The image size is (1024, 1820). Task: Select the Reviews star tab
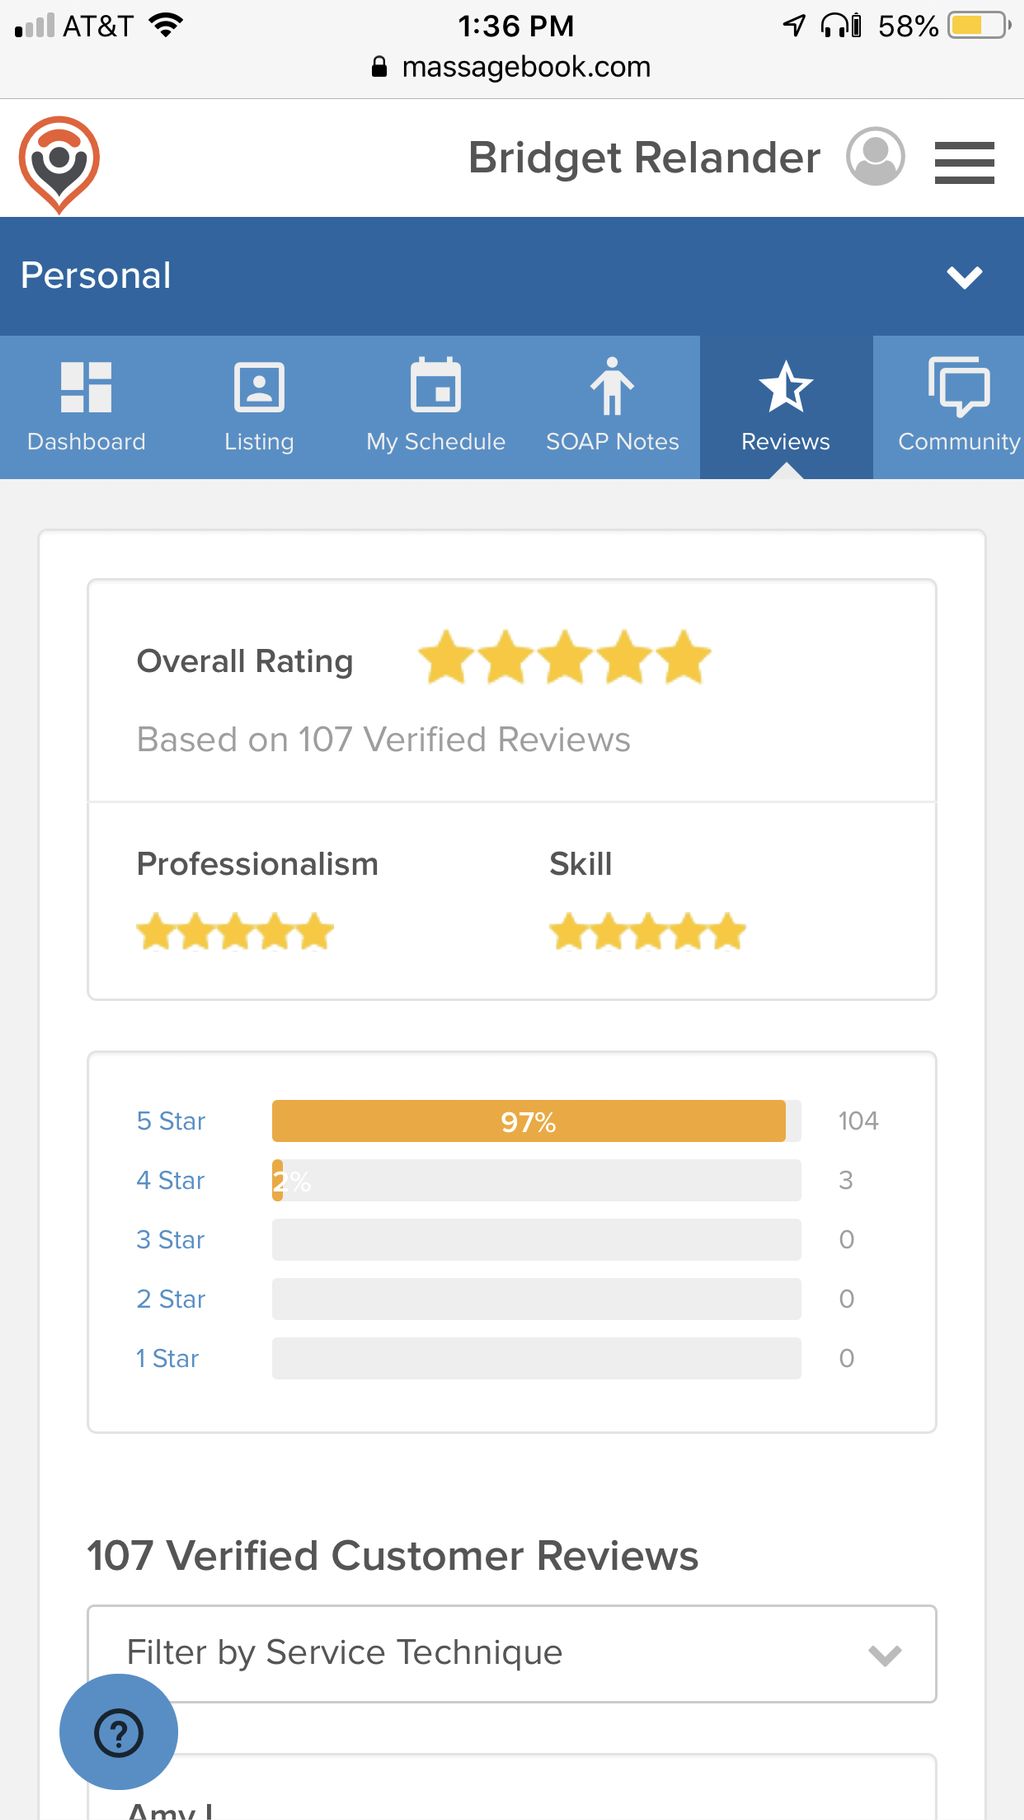[x=786, y=407]
